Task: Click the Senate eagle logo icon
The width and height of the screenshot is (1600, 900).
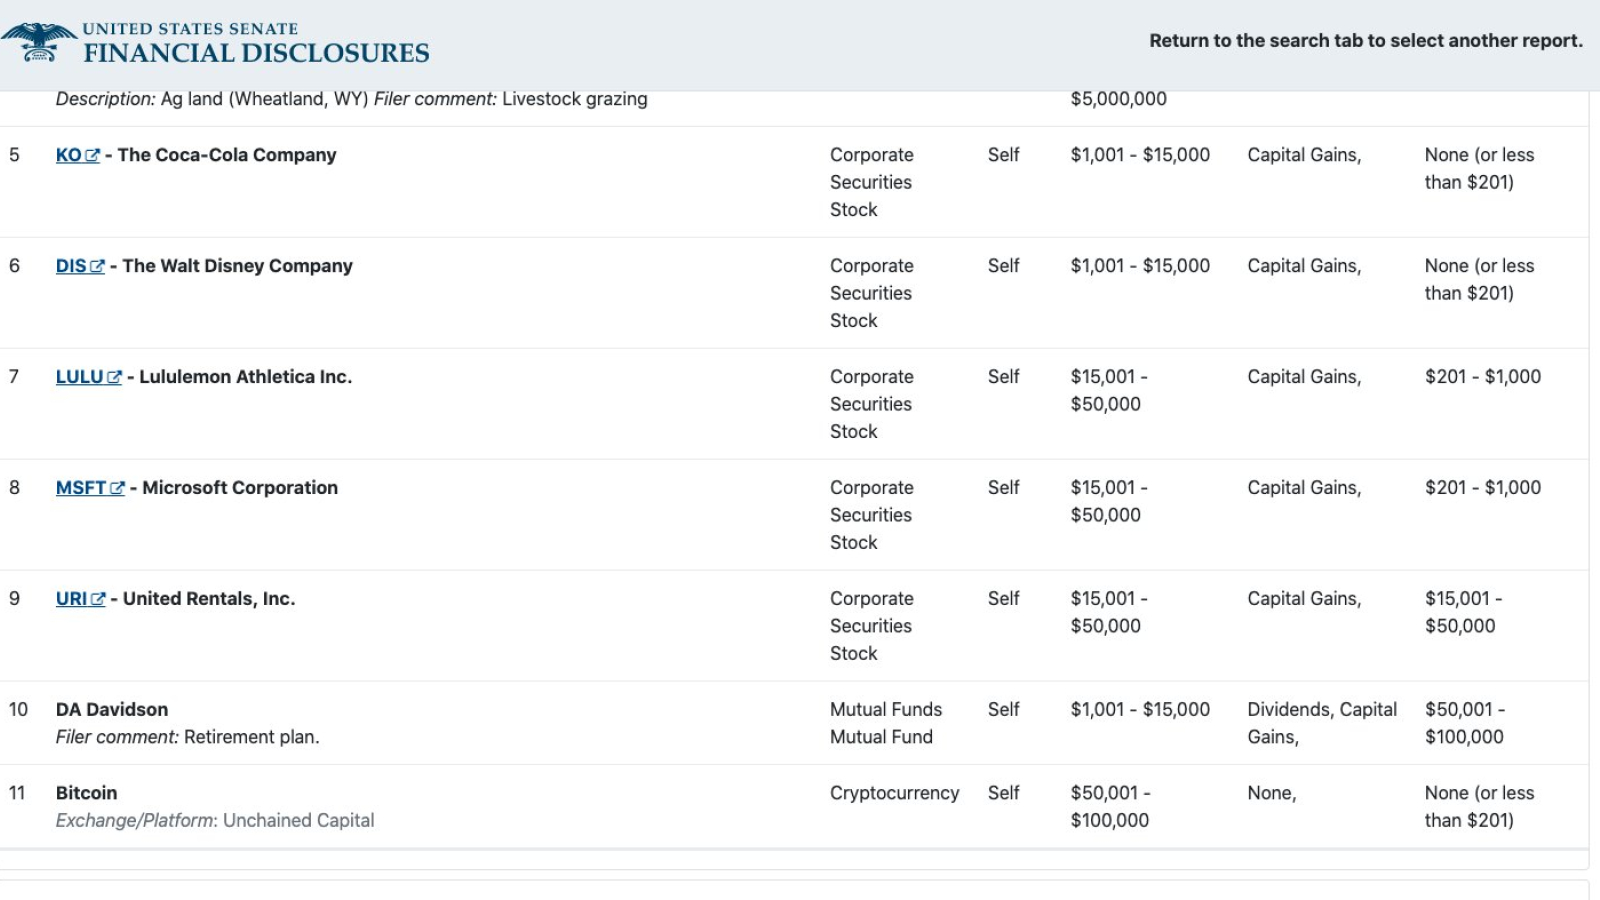Action: coord(39,42)
